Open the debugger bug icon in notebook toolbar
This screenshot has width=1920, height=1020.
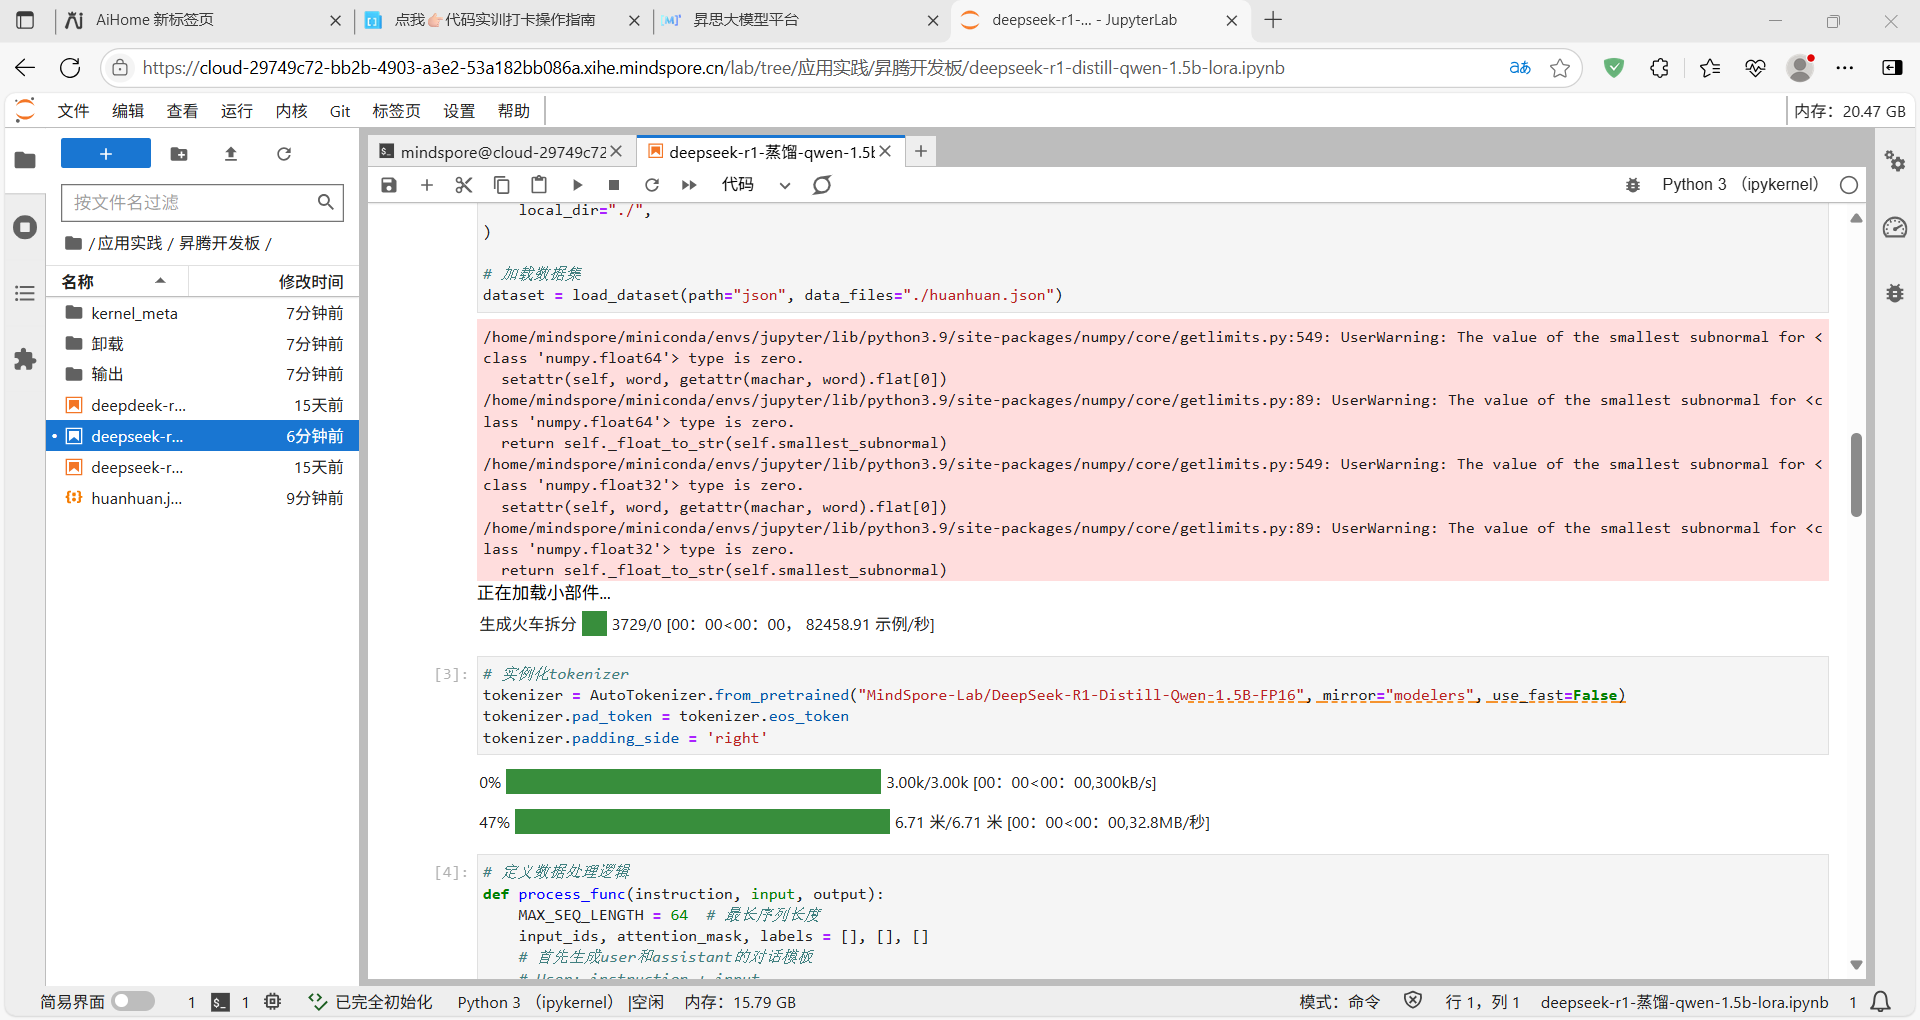tap(1633, 185)
